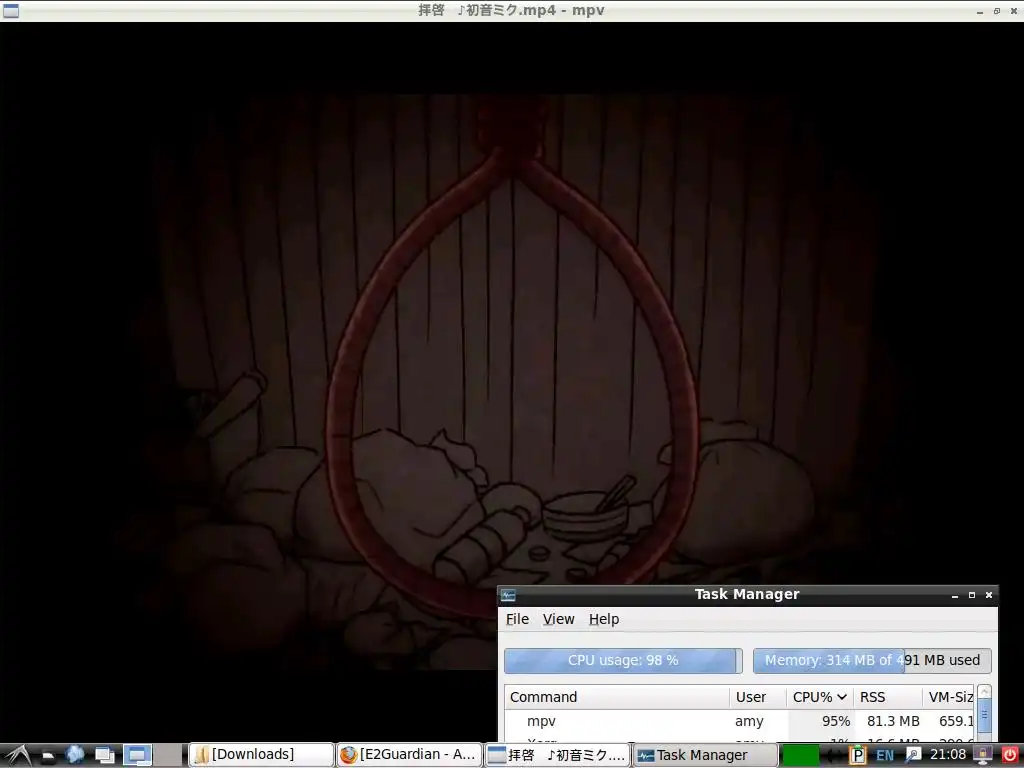This screenshot has height=768, width=1024.
Task: Click the Task Manager title bar icon
Action: (x=509, y=595)
